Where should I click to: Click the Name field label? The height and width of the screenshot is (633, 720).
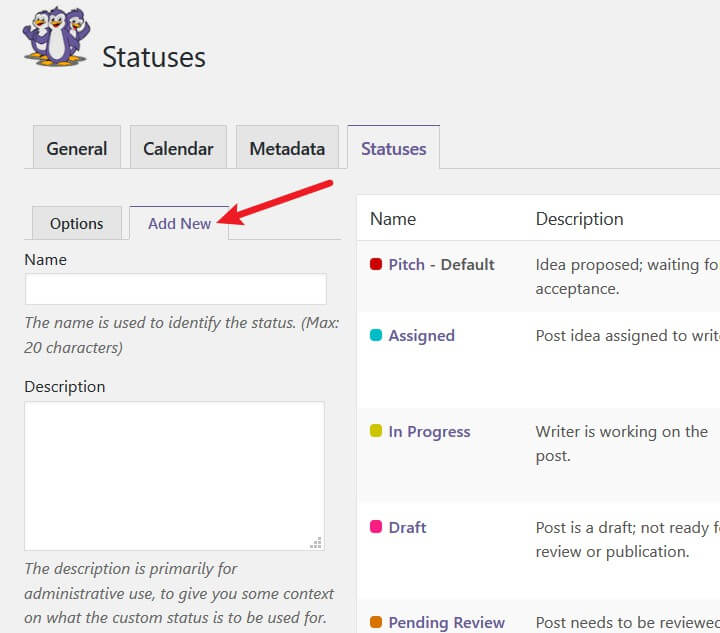coord(45,260)
